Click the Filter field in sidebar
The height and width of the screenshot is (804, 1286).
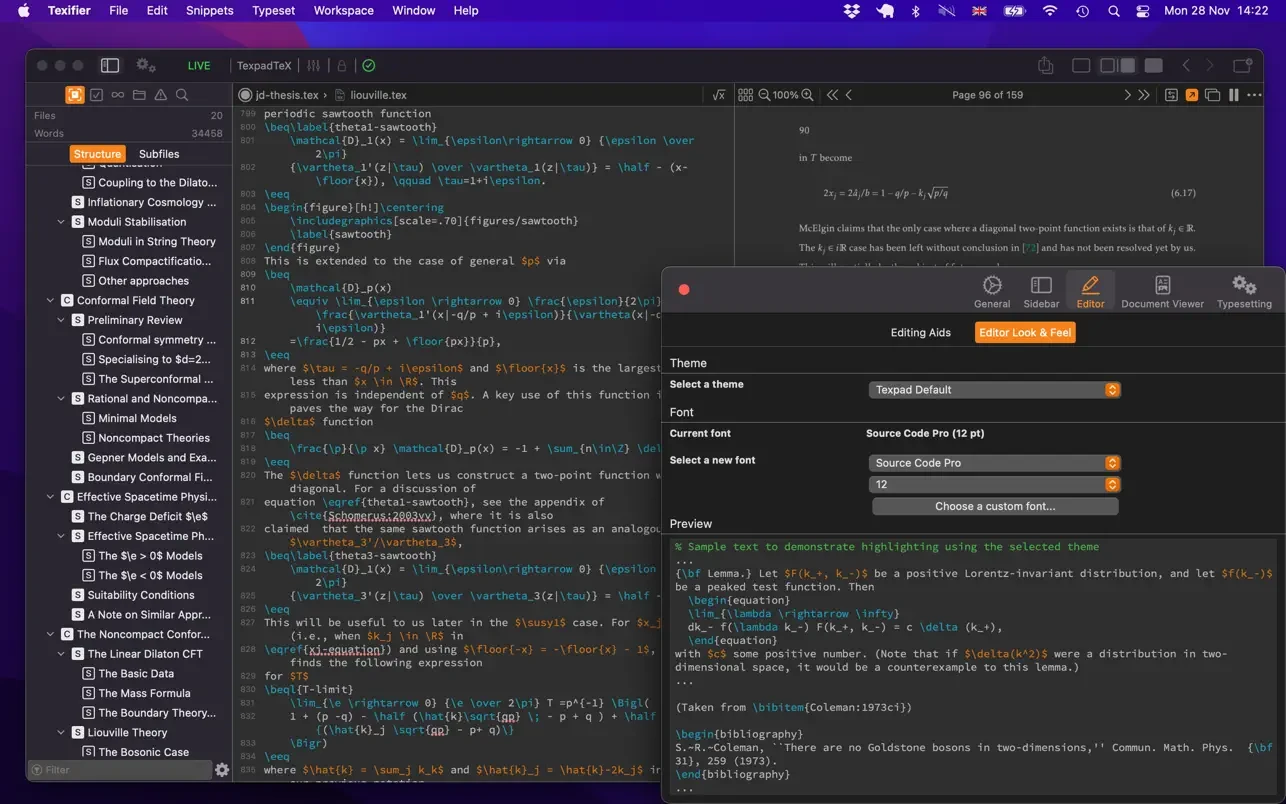point(118,770)
